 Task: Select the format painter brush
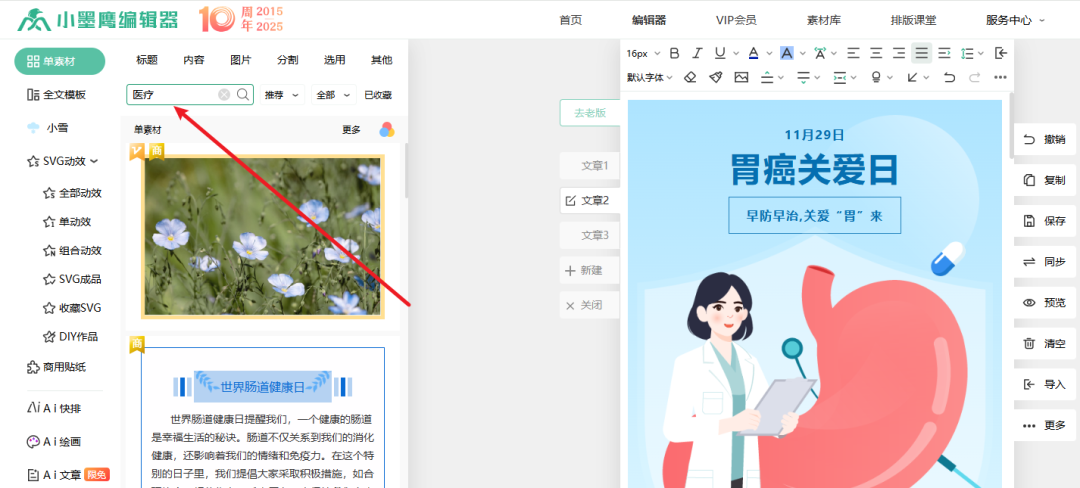coord(716,77)
